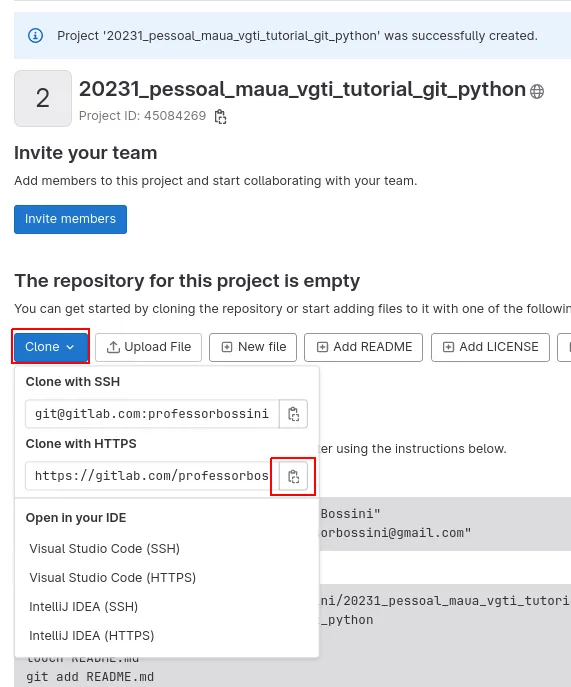Viewport: 571px width, 687px height.
Task: Click the Add LICENSE button
Action: (490, 347)
